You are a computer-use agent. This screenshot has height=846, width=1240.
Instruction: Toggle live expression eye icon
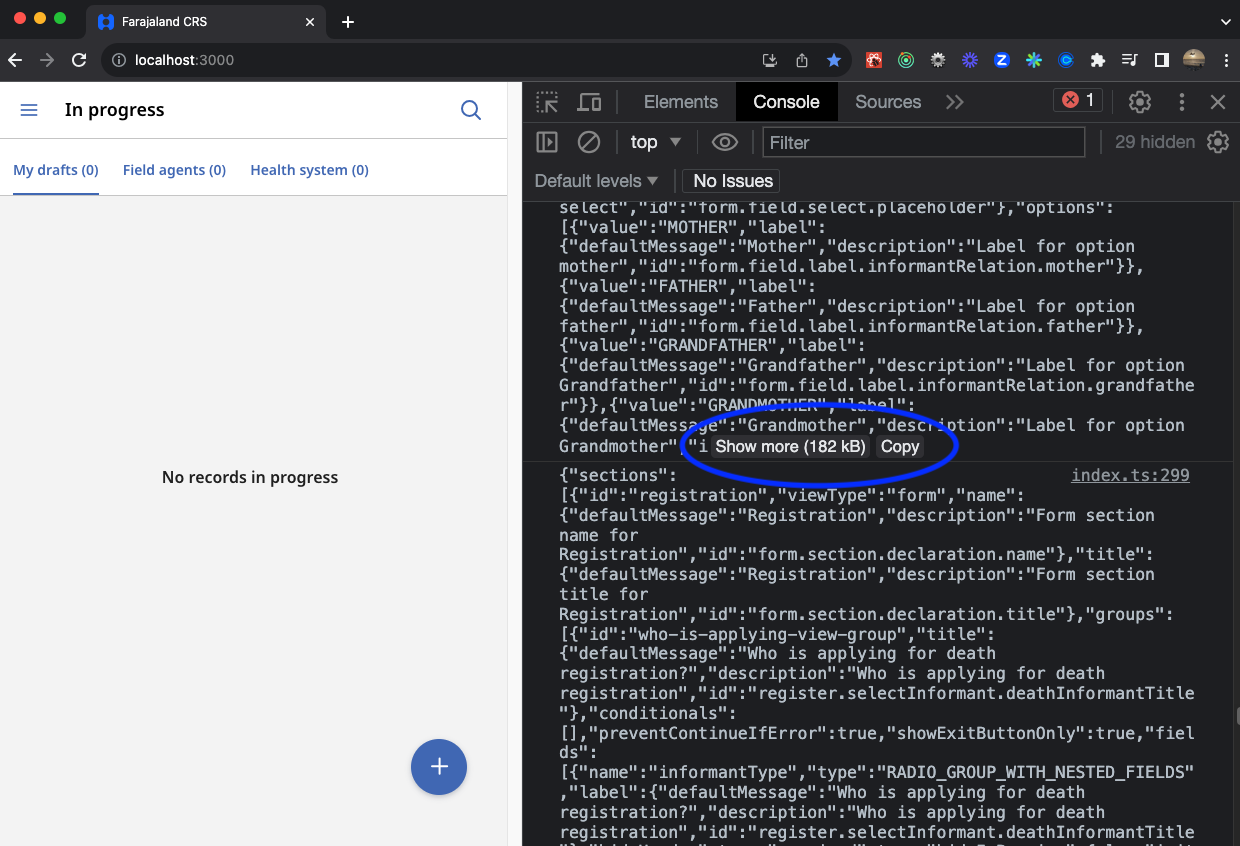724,142
